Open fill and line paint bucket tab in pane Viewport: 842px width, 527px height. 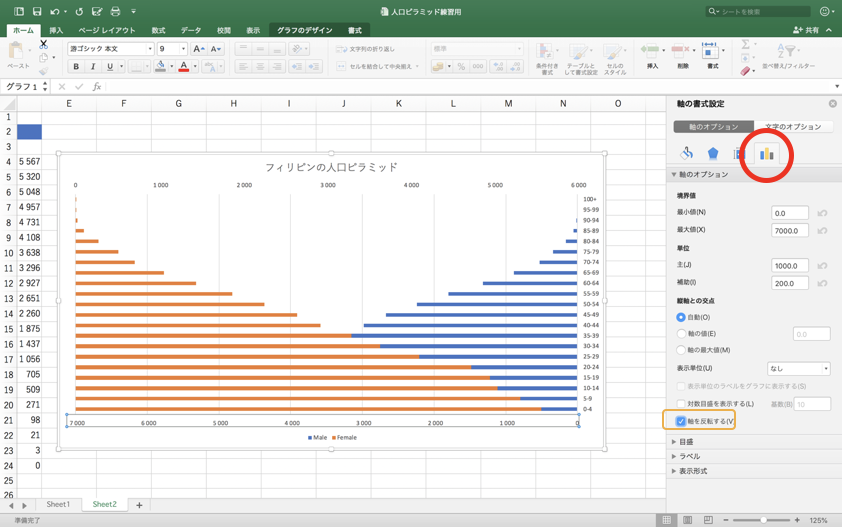tap(687, 154)
